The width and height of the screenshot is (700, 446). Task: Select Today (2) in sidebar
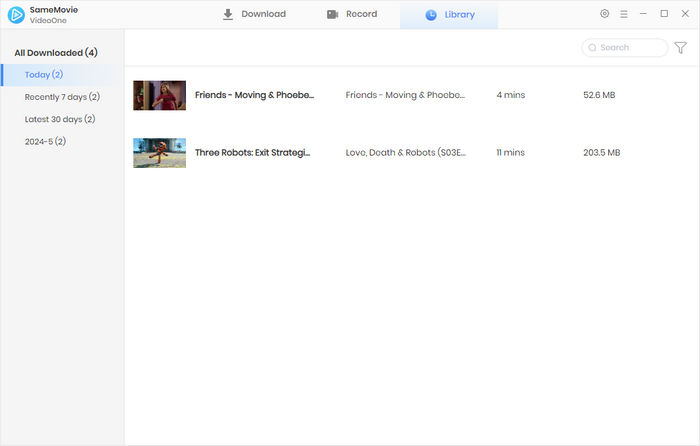click(44, 74)
